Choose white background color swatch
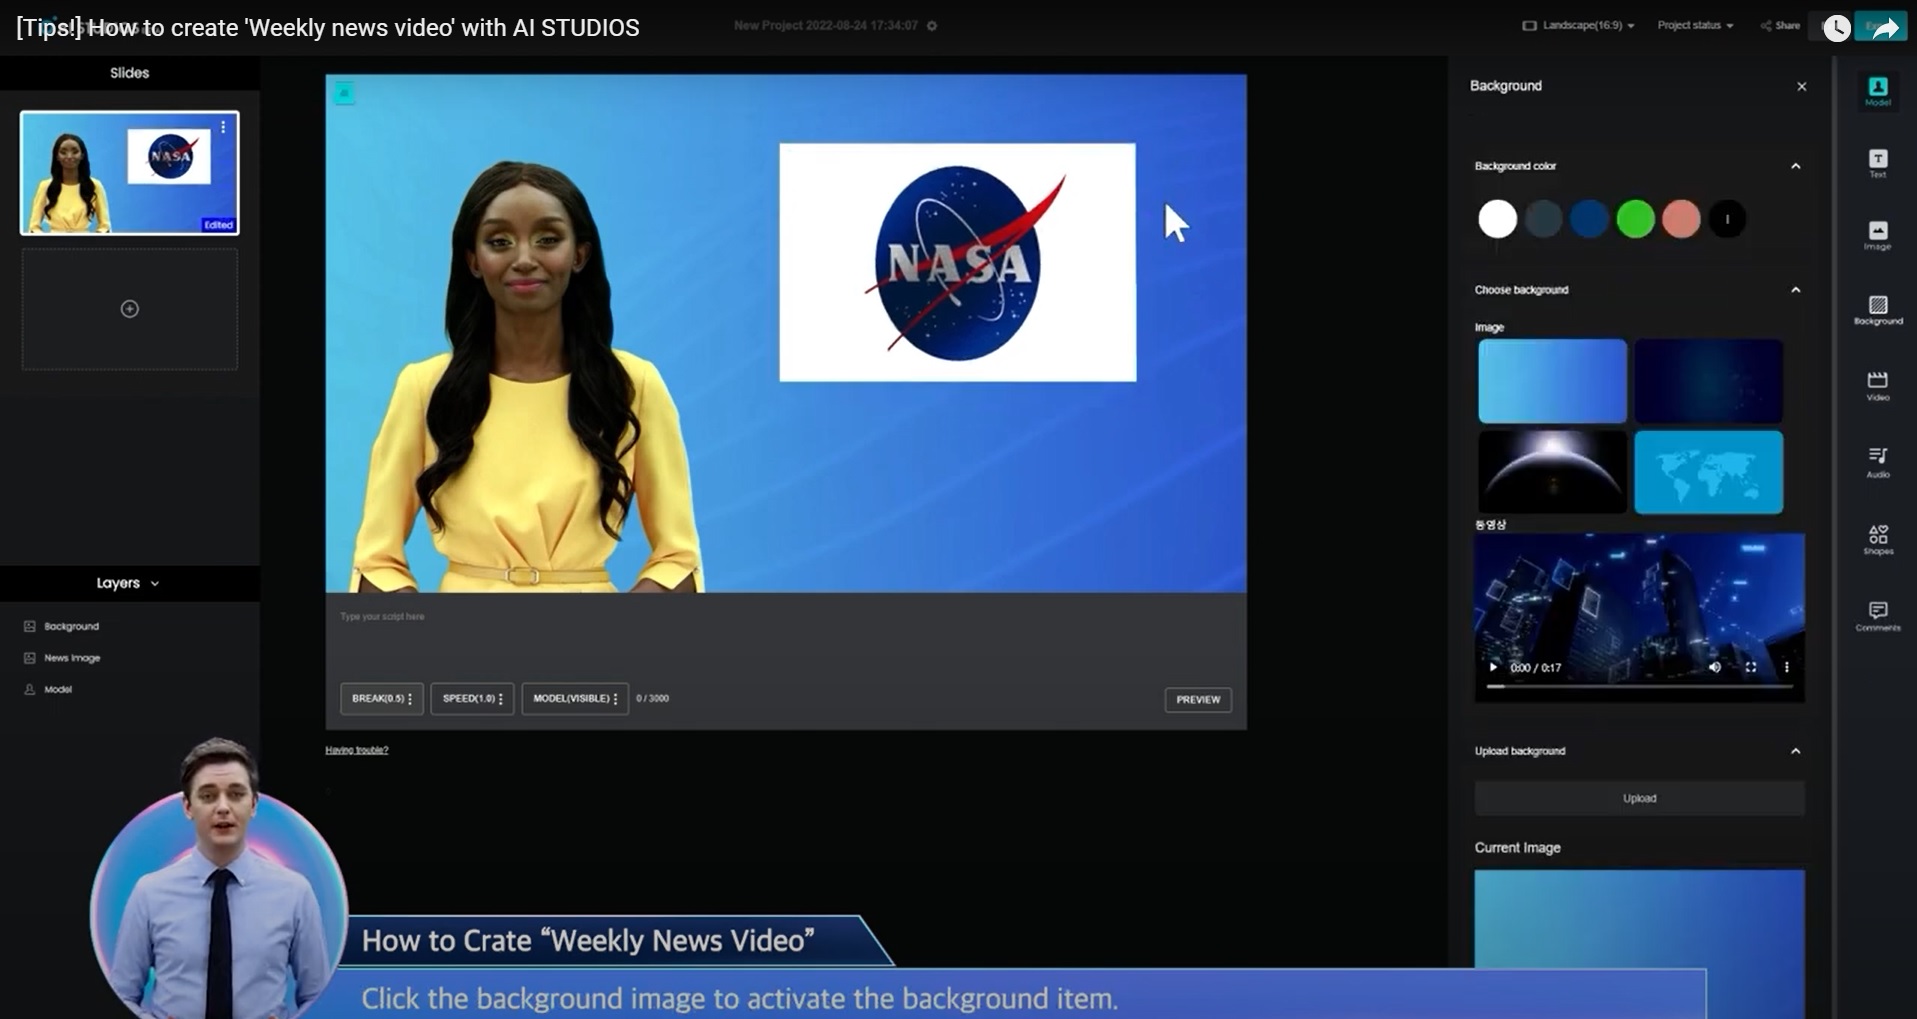The width and height of the screenshot is (1917, 1019). [x=1498, y=219]
